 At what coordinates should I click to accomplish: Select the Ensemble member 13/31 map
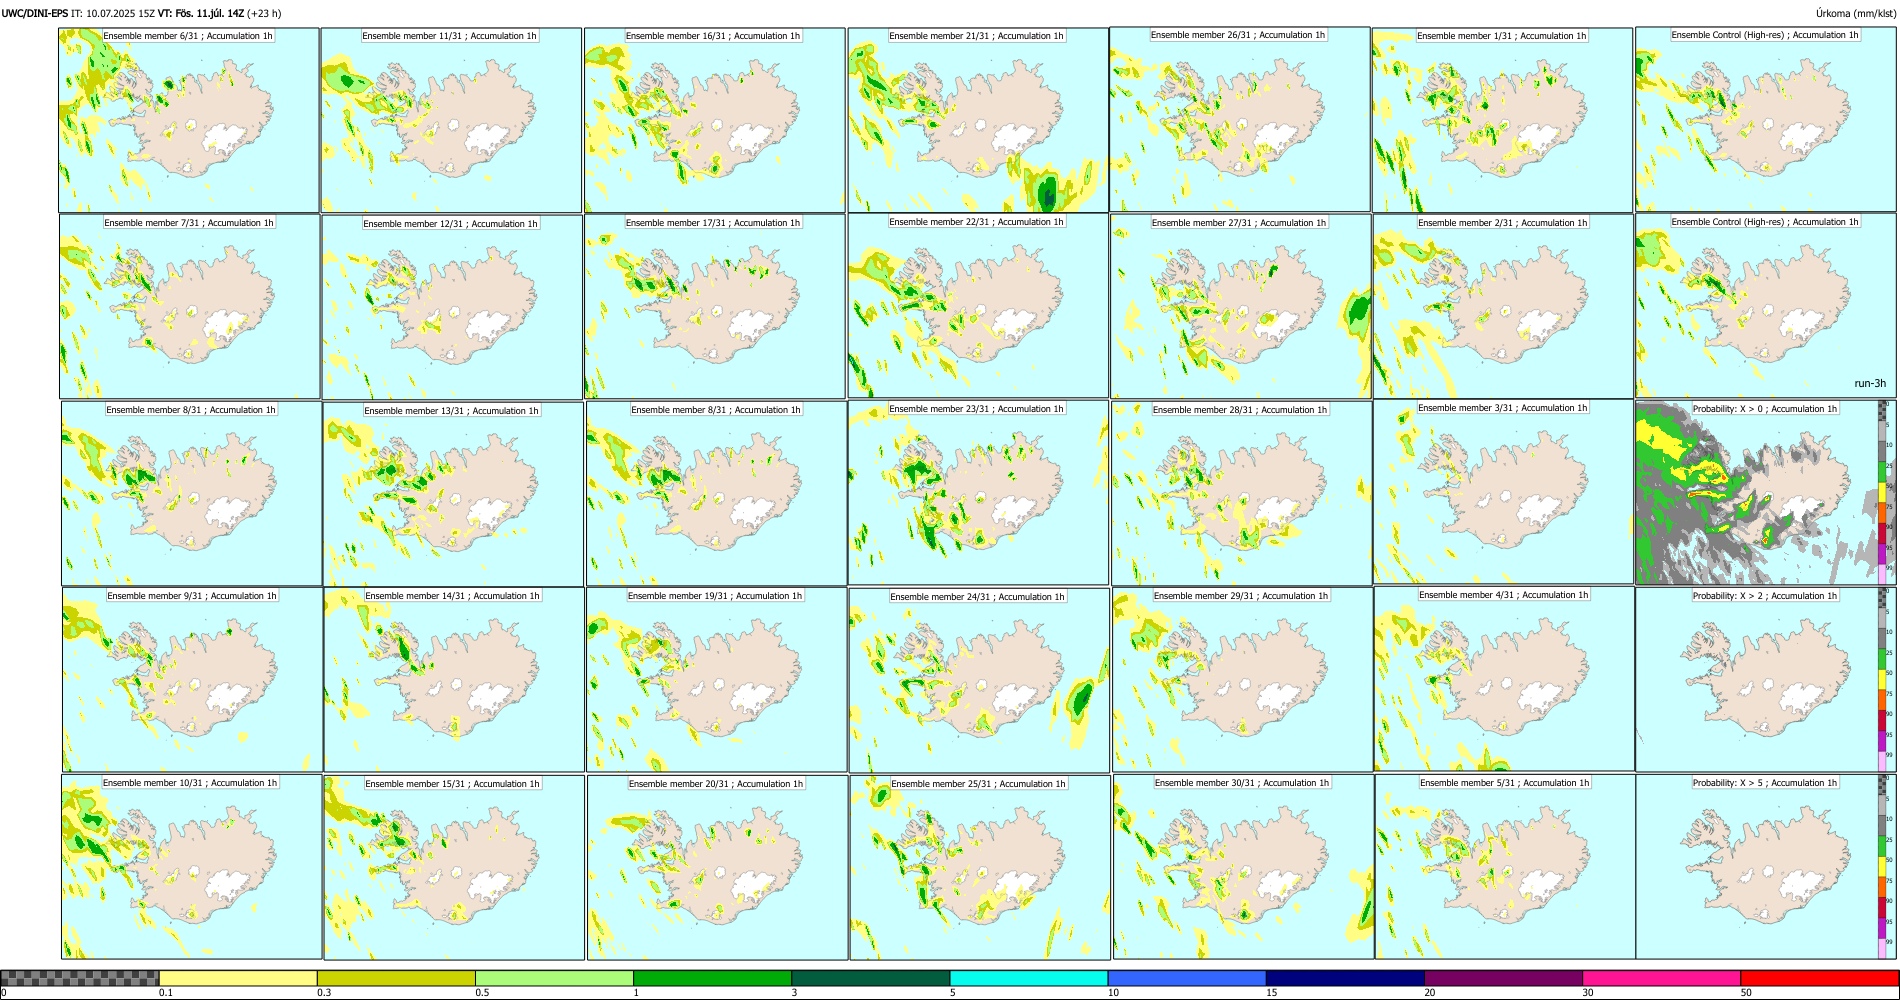[x=453, y=494]
